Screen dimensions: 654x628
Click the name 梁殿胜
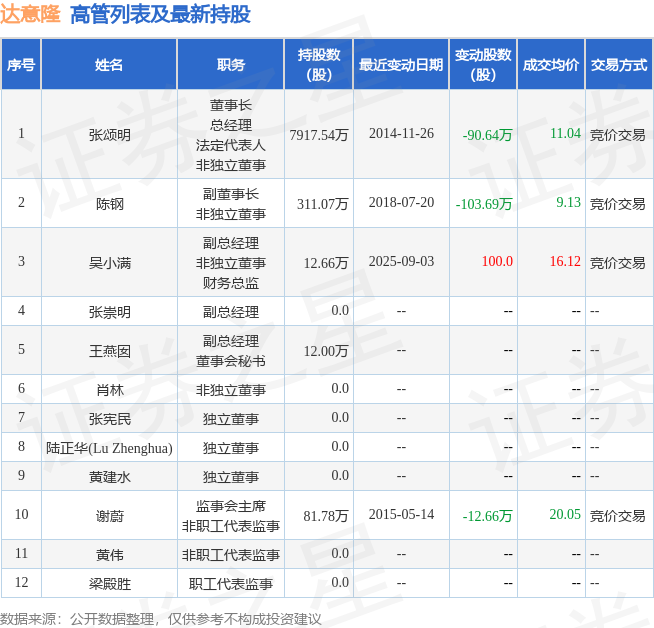[110, 584]
